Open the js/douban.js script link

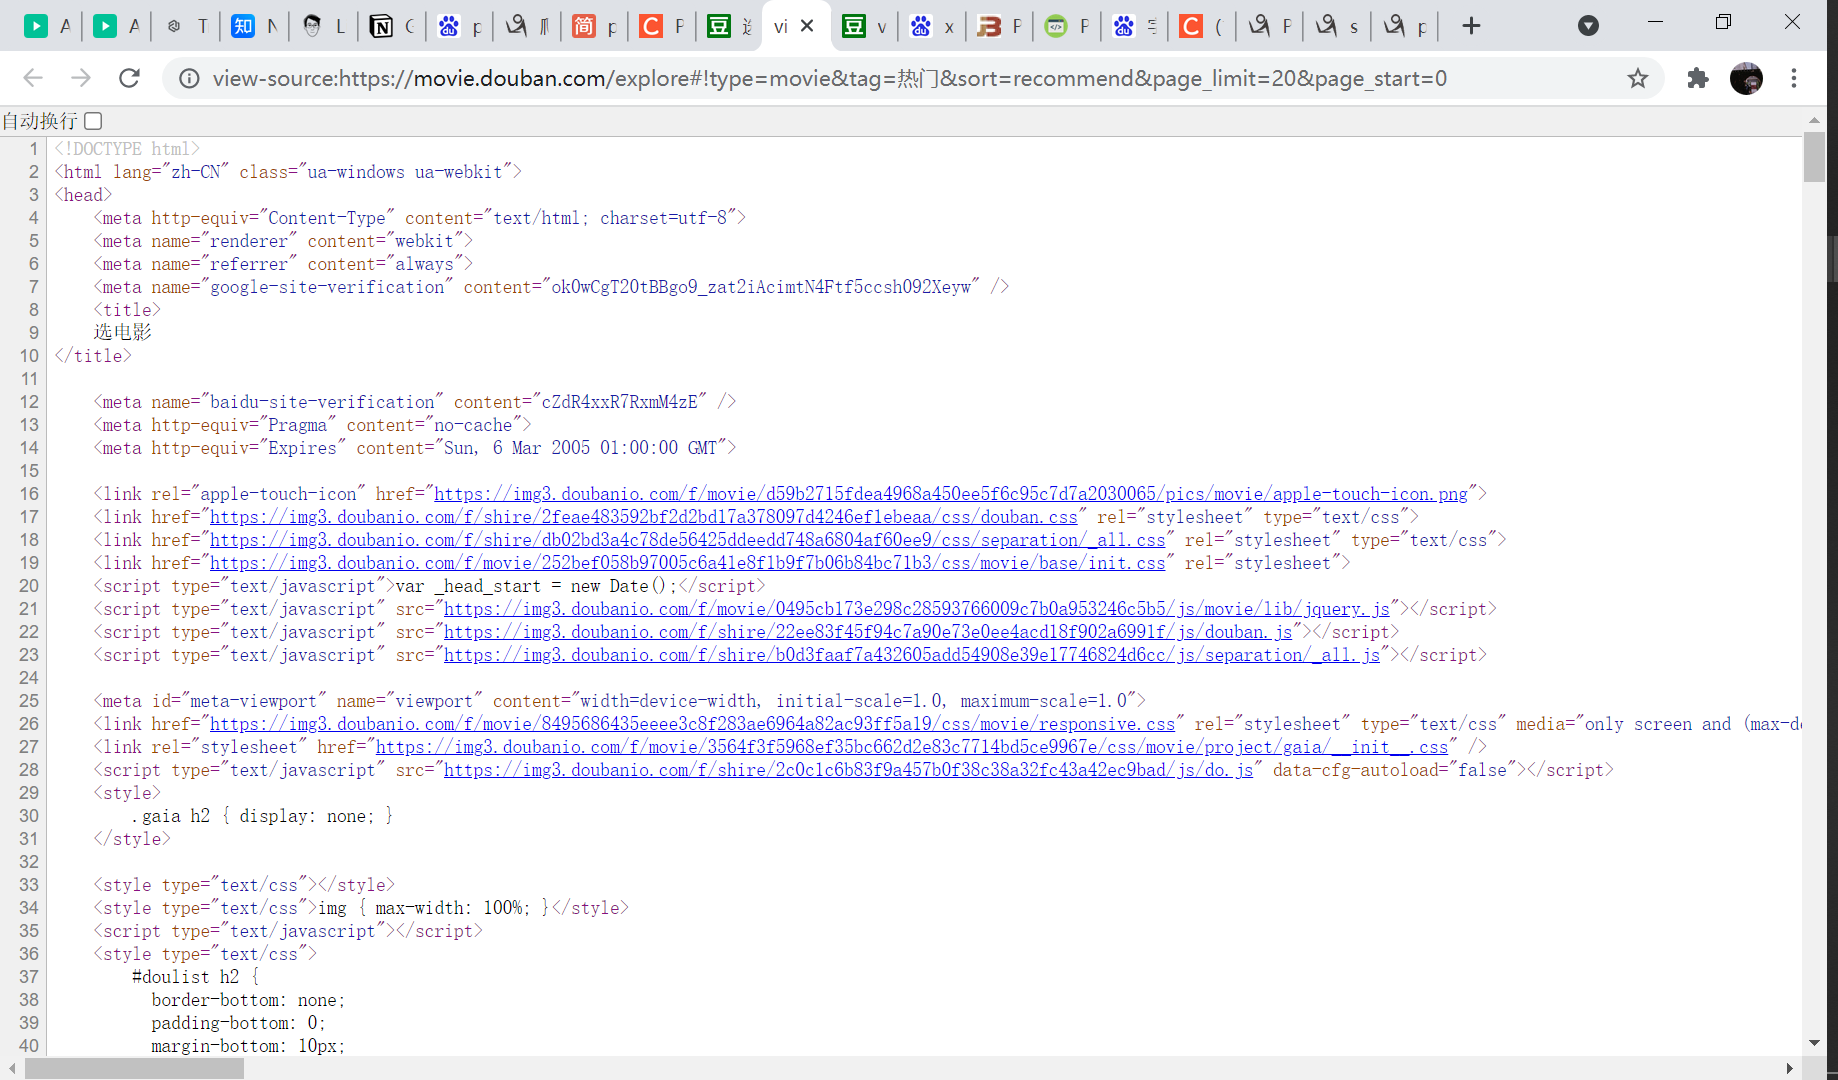pos(868,632)
